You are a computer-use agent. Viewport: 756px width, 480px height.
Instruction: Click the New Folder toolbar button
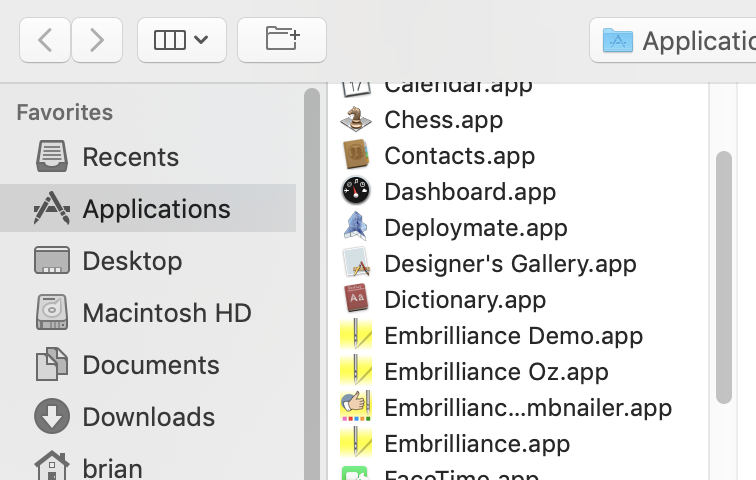(281, 40)
